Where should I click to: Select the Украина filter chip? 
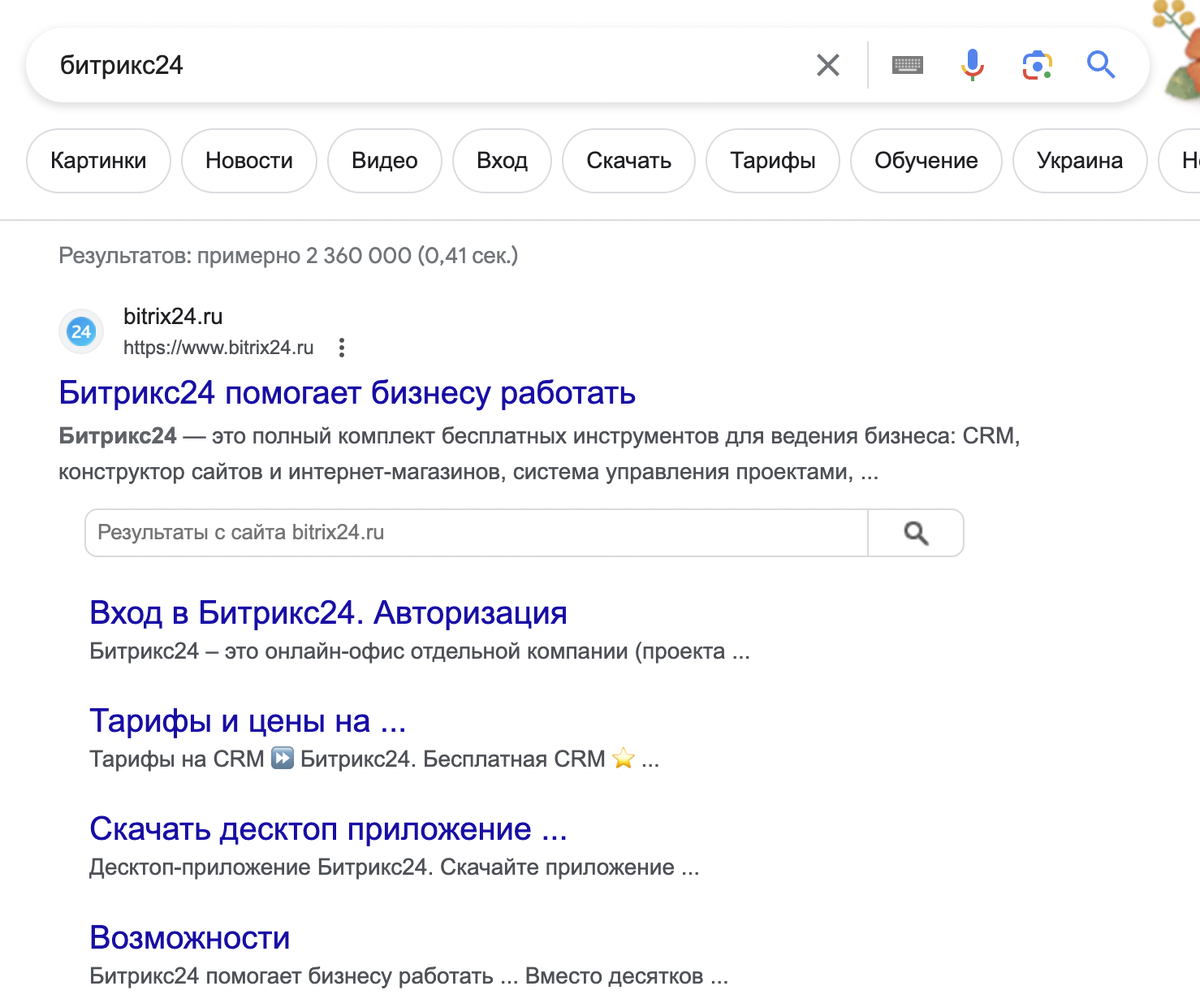(x=1080, y=160)
